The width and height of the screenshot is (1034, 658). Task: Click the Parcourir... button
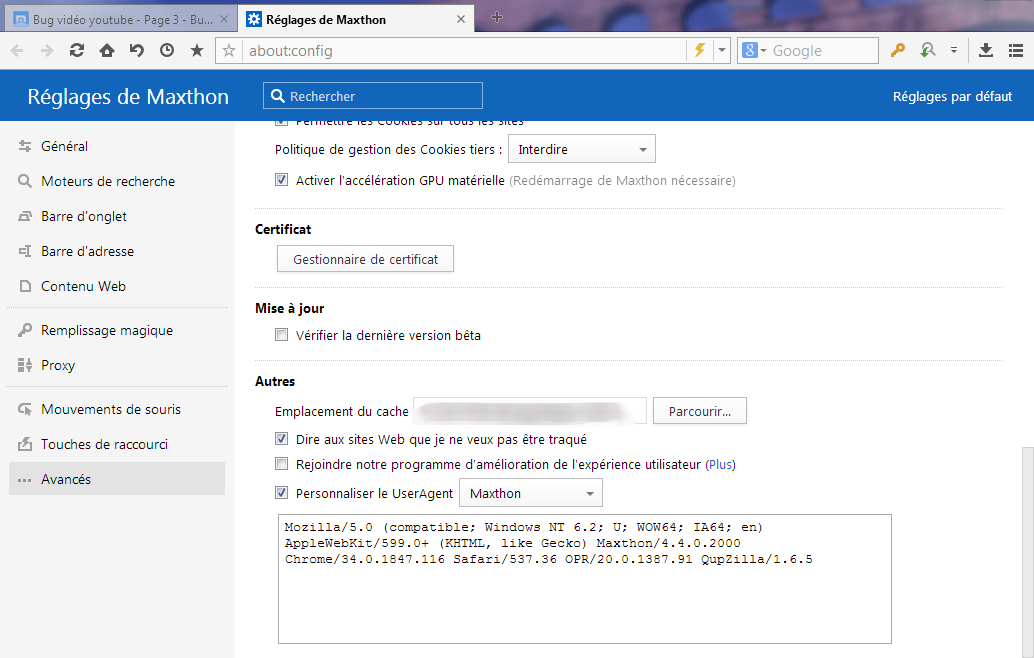tap(700, 411)
